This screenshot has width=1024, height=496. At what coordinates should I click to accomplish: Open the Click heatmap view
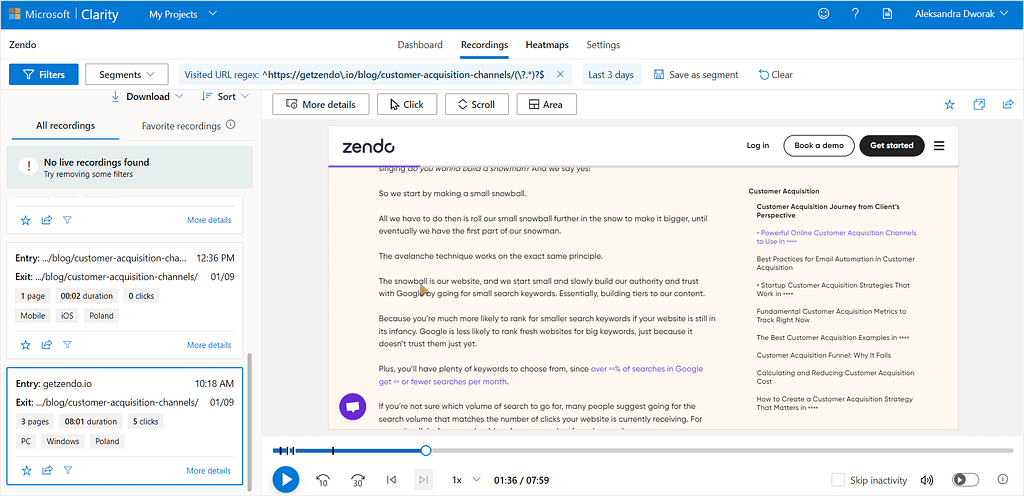[x=407, y=104]
